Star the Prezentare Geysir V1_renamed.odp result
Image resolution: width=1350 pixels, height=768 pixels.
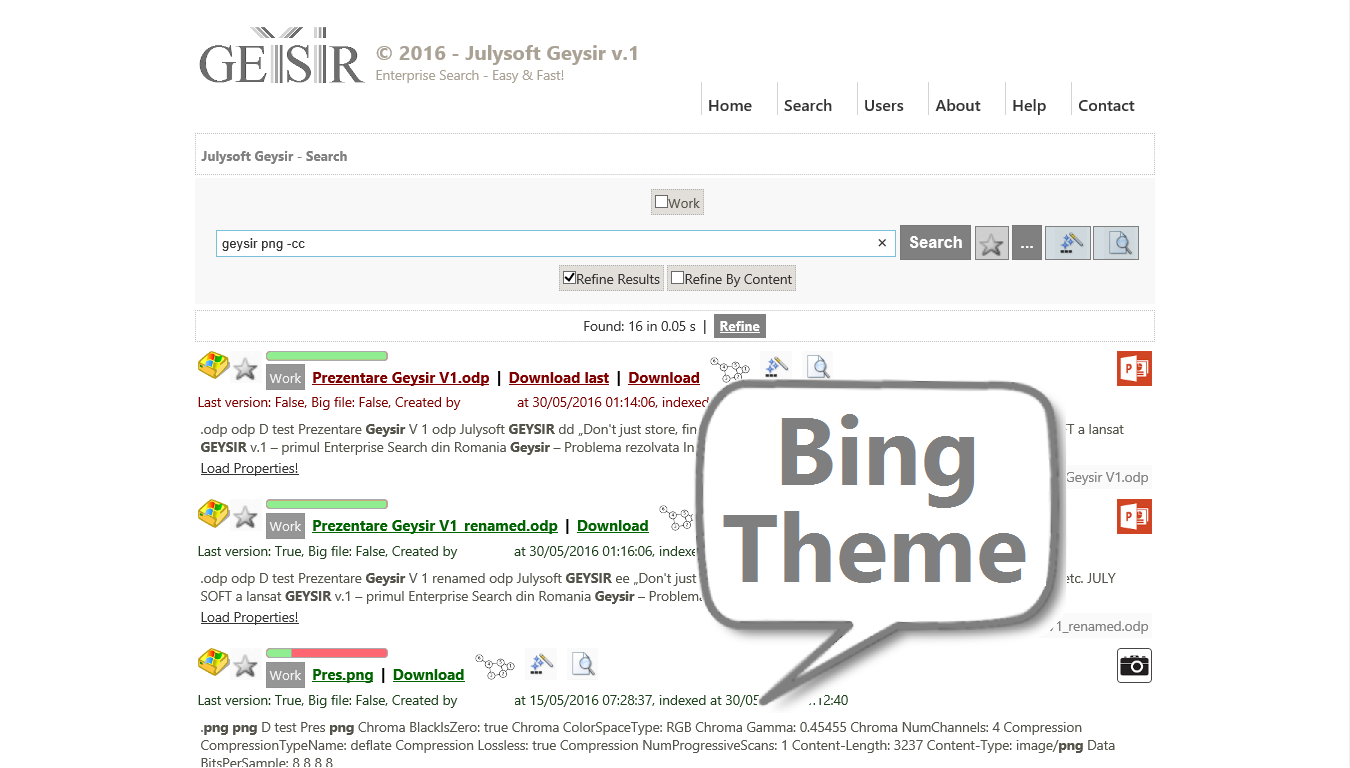pos(245,518)
